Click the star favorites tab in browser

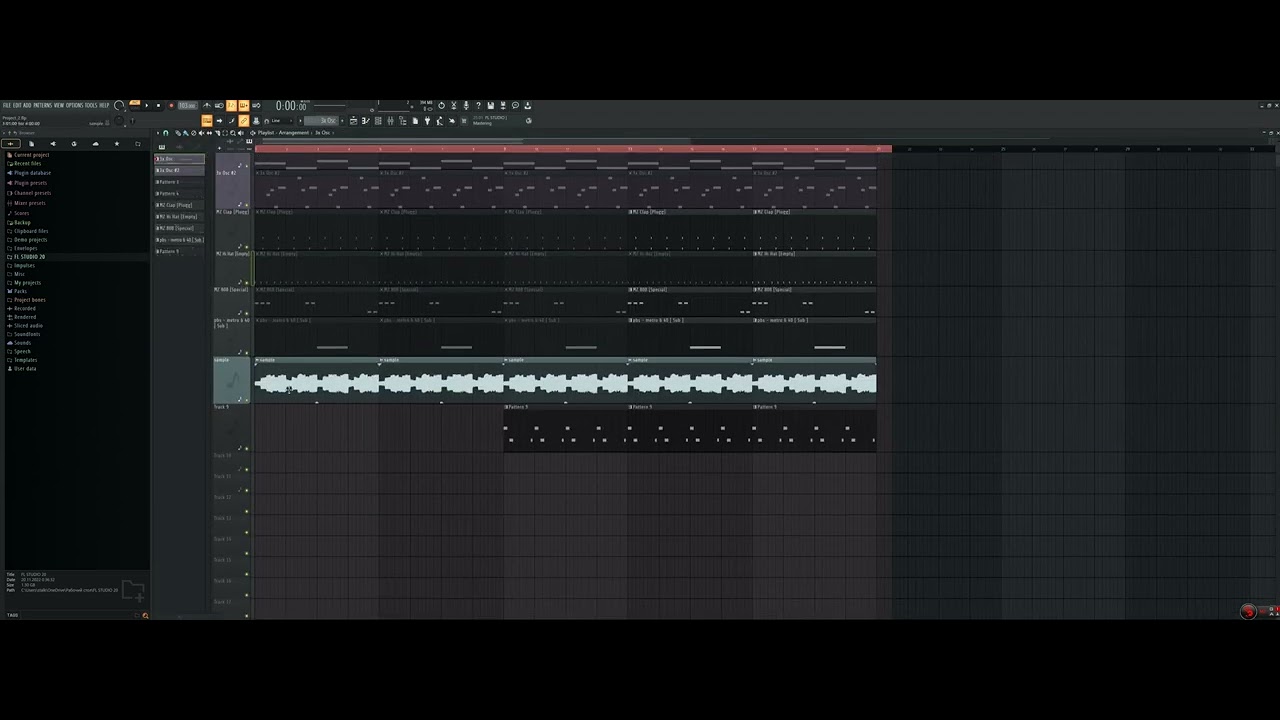[x=117, y=144]
